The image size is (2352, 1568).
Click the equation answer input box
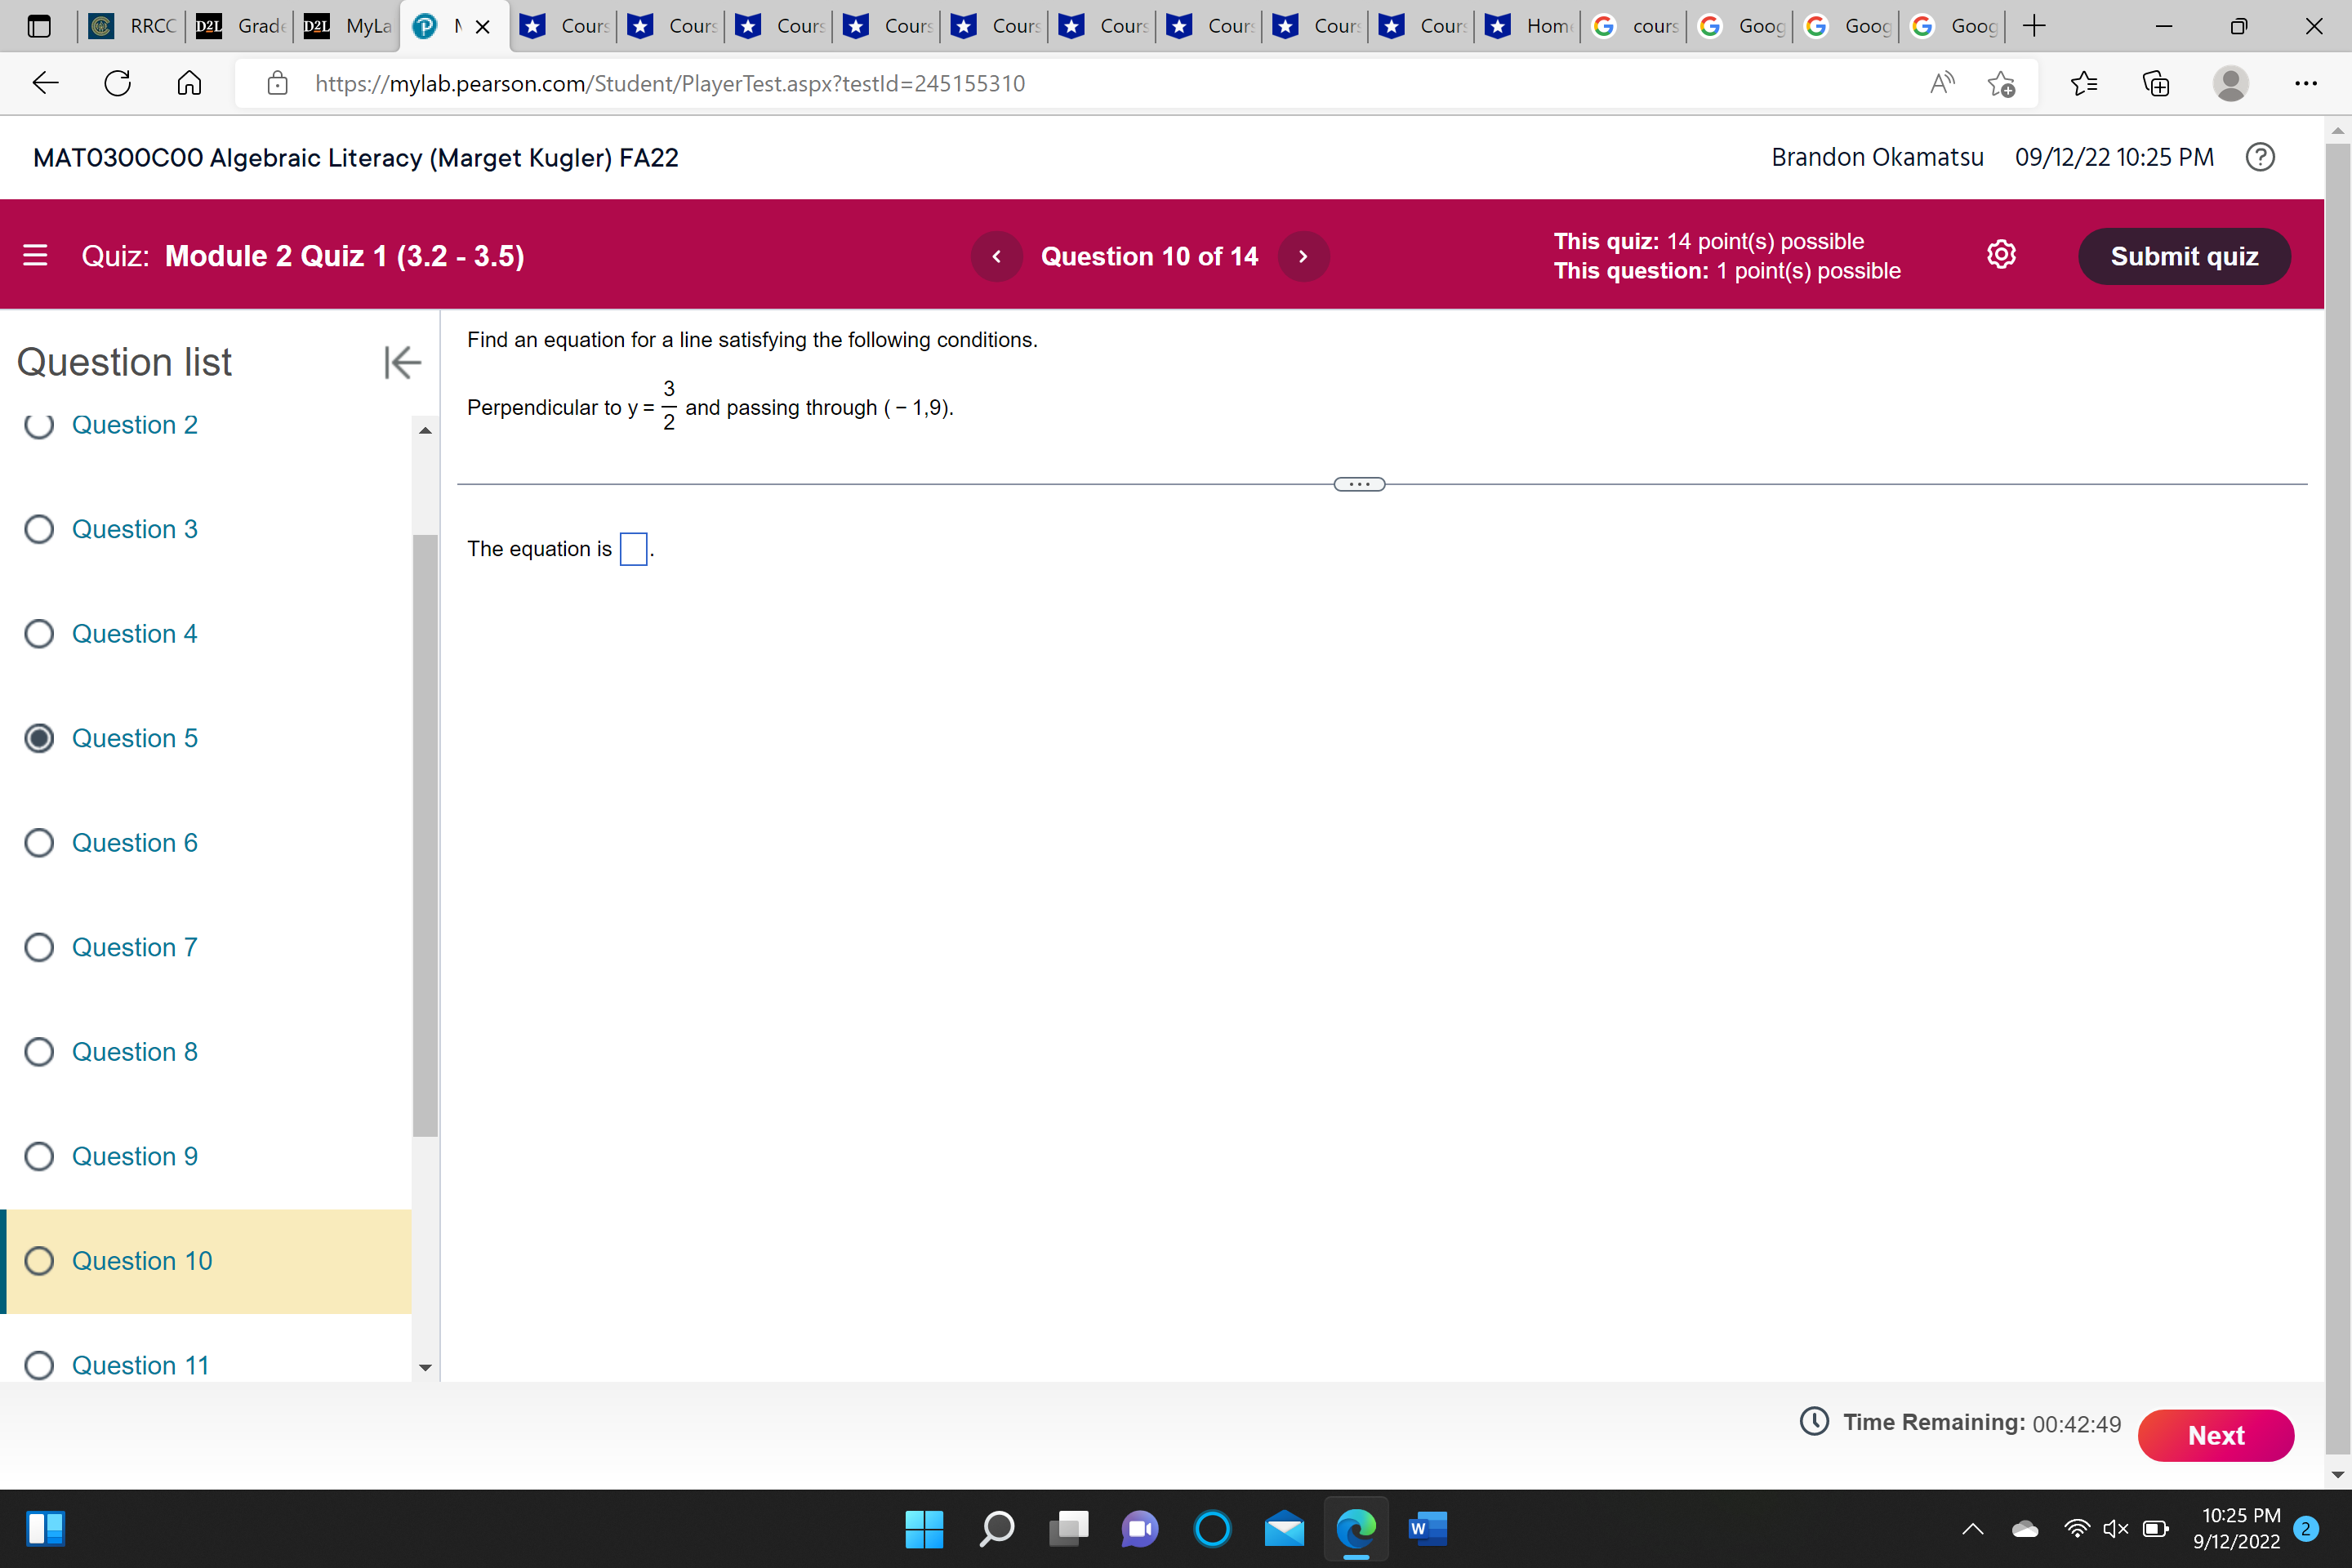(634, 549)
